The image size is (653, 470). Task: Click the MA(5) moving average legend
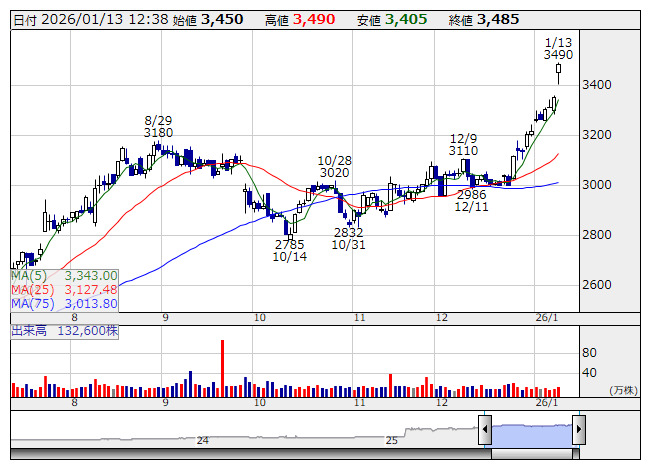[64, 275]
